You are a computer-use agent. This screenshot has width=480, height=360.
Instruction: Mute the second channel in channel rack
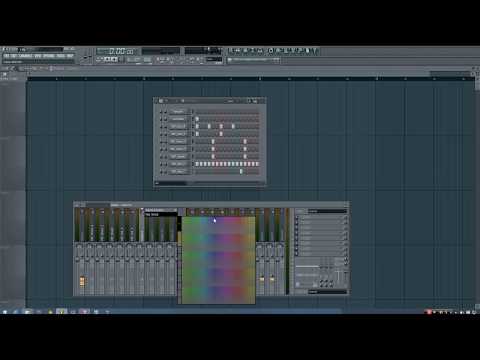161,119
